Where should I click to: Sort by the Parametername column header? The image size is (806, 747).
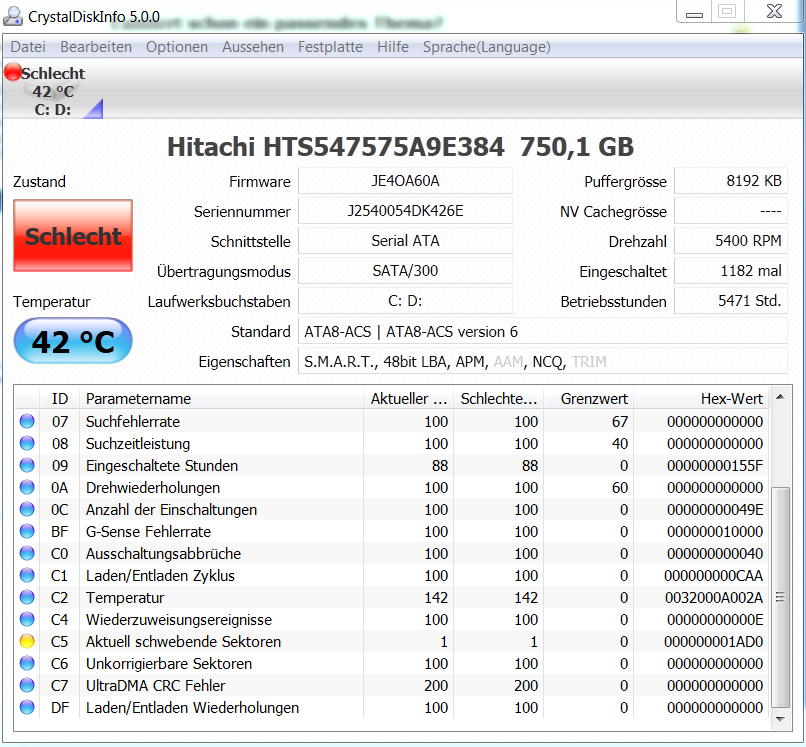coord(222,398)
